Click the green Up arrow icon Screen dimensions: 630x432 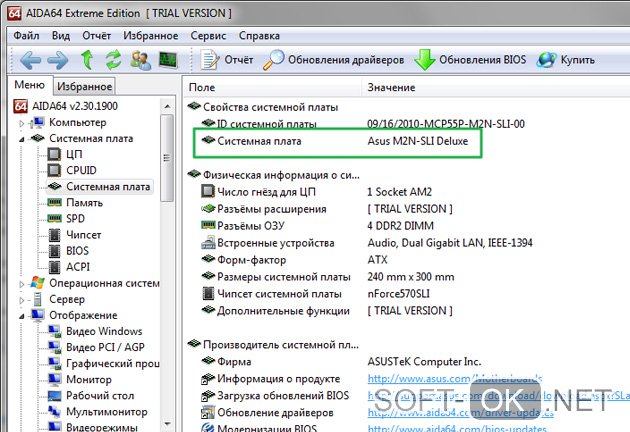(87, 60)
